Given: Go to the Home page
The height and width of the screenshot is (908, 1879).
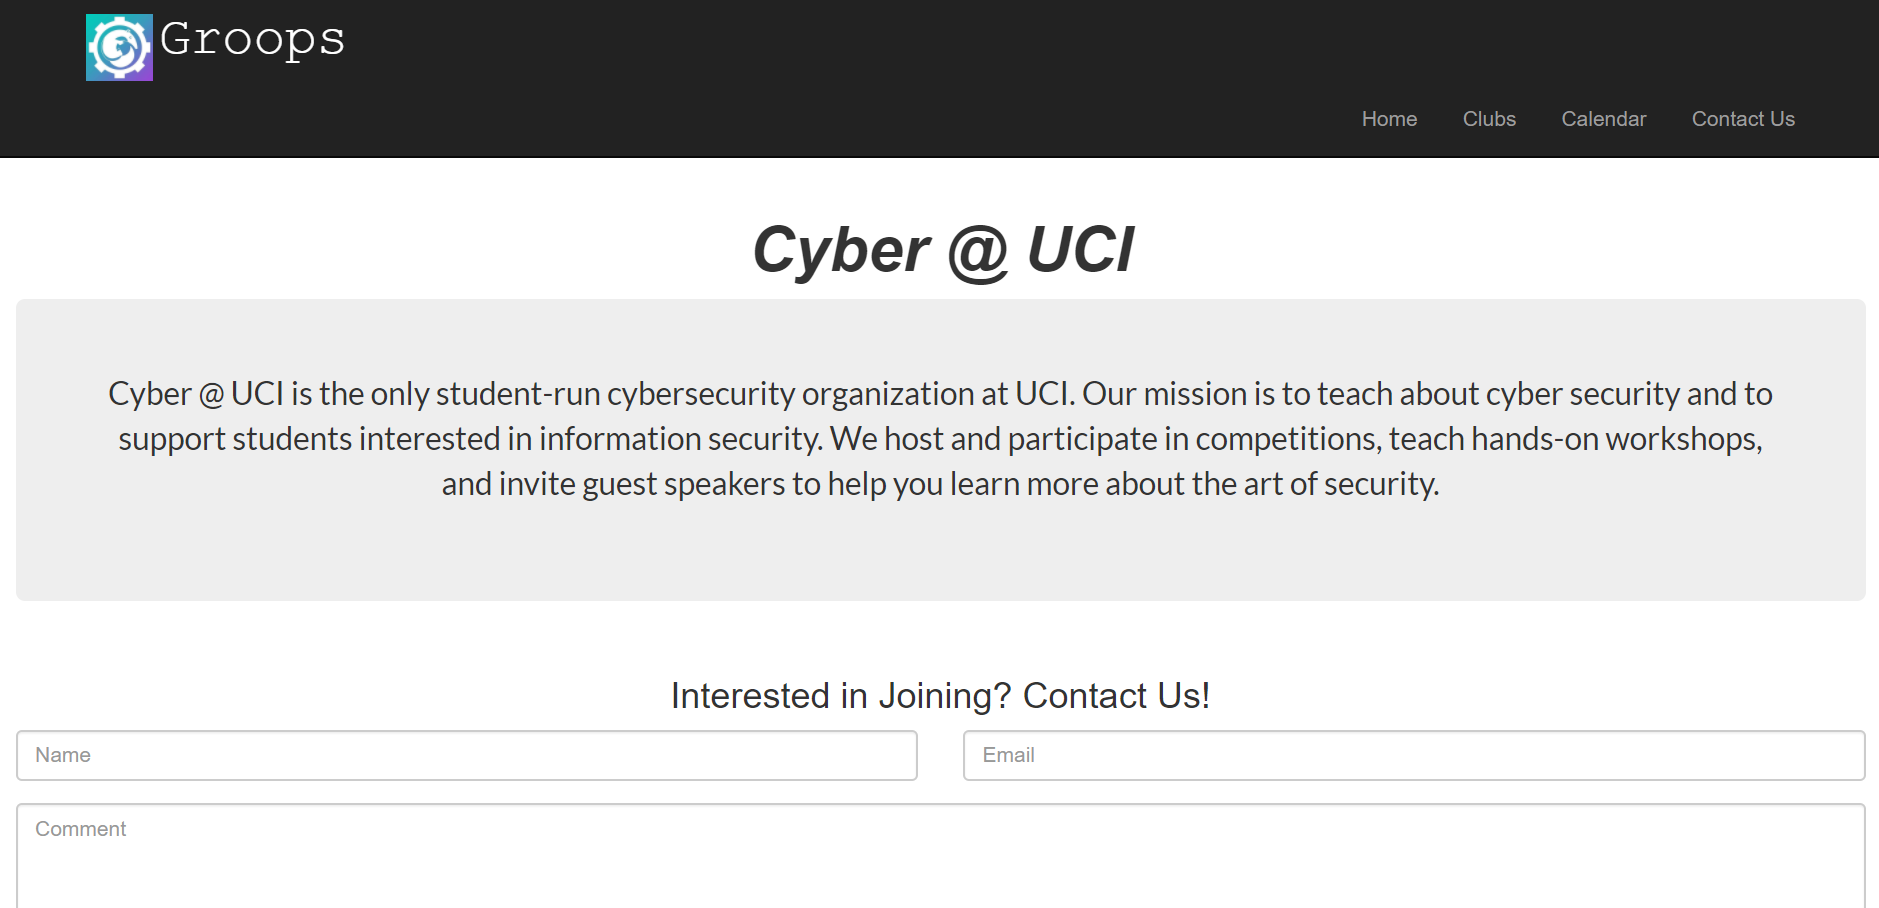Looking at the screenshot, I should (1389, 119).
